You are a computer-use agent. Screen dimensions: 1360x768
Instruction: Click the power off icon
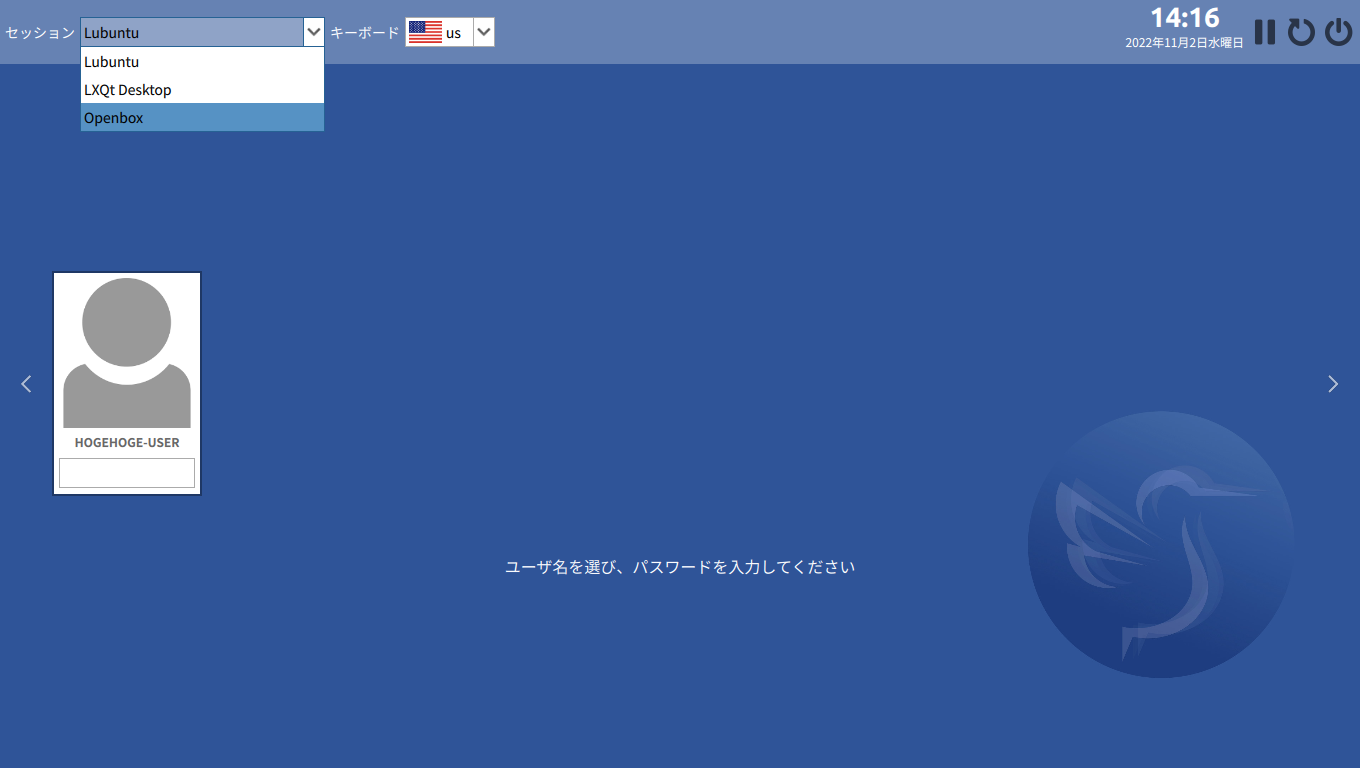pos(1338,32)
